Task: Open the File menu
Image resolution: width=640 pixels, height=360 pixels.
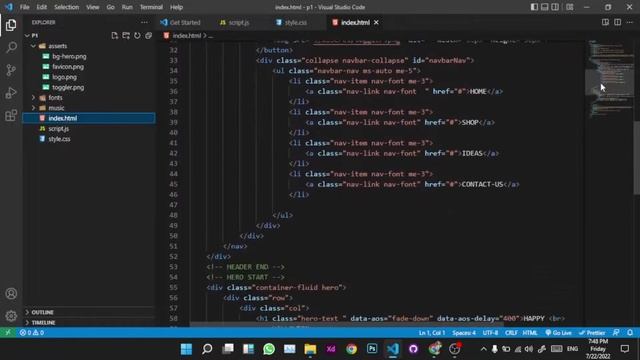Action: [24, 7]
